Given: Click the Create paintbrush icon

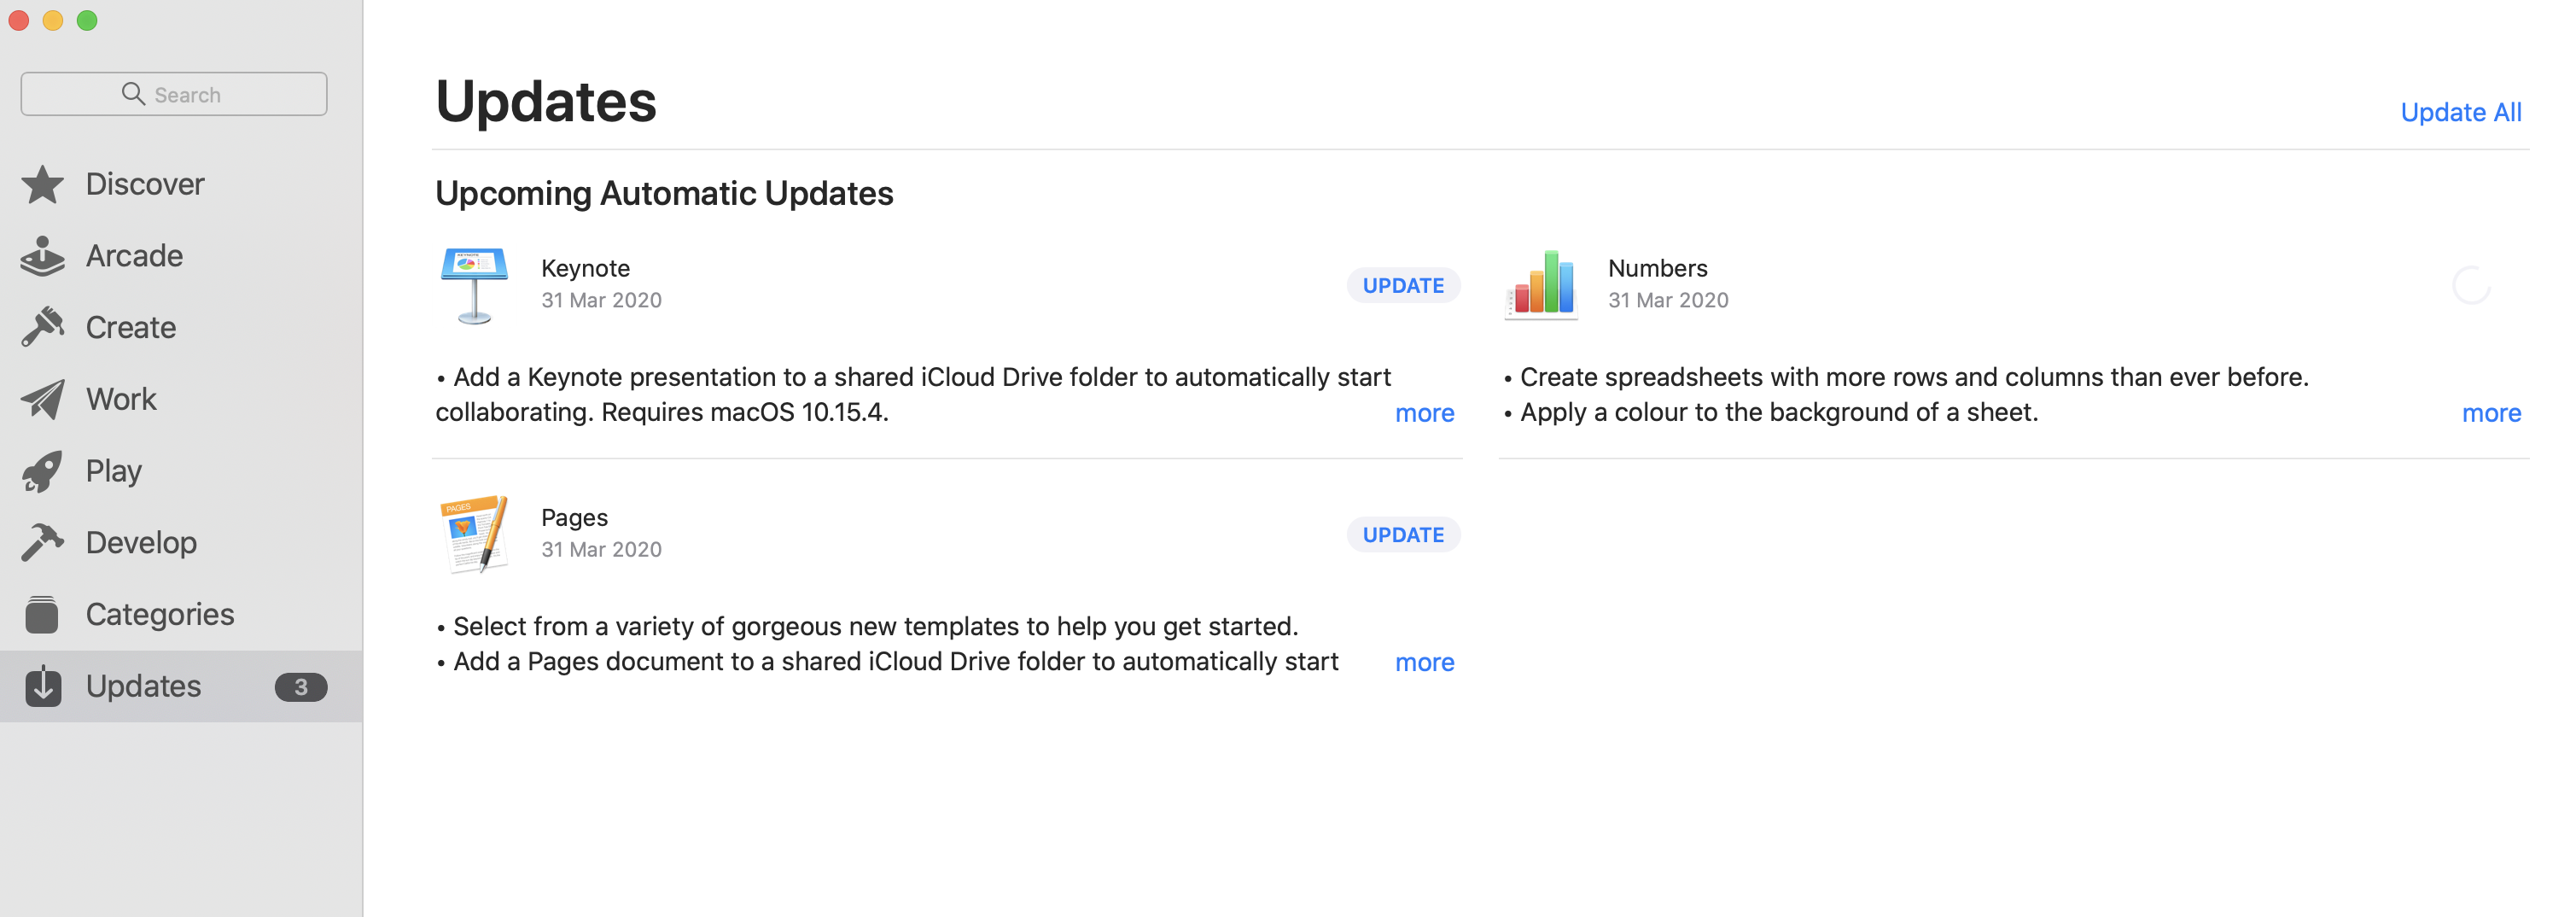Looking at the screenshot, I should point(43,328).
